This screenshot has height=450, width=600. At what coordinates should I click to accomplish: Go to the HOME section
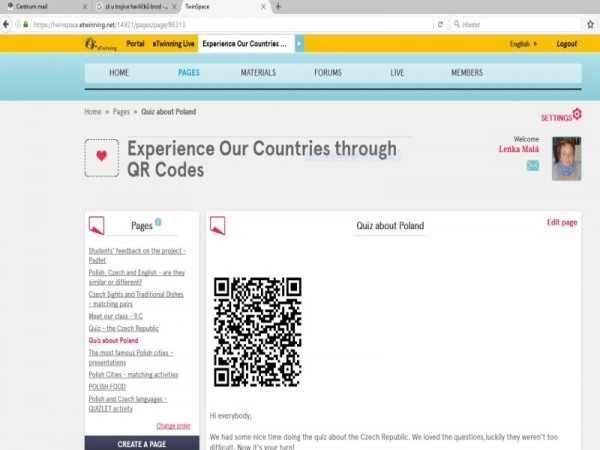click(119, 73)
